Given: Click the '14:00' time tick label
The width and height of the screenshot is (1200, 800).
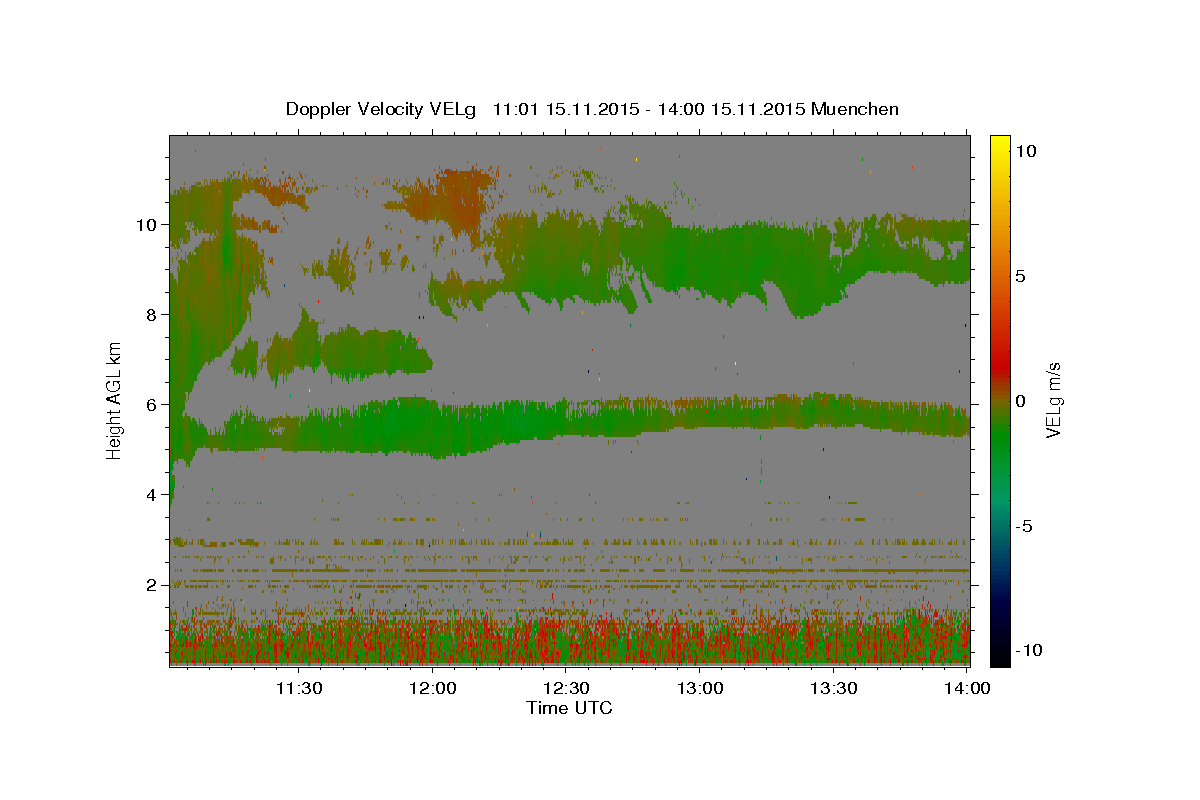Looking at the screenshot, I should (967, 688).
